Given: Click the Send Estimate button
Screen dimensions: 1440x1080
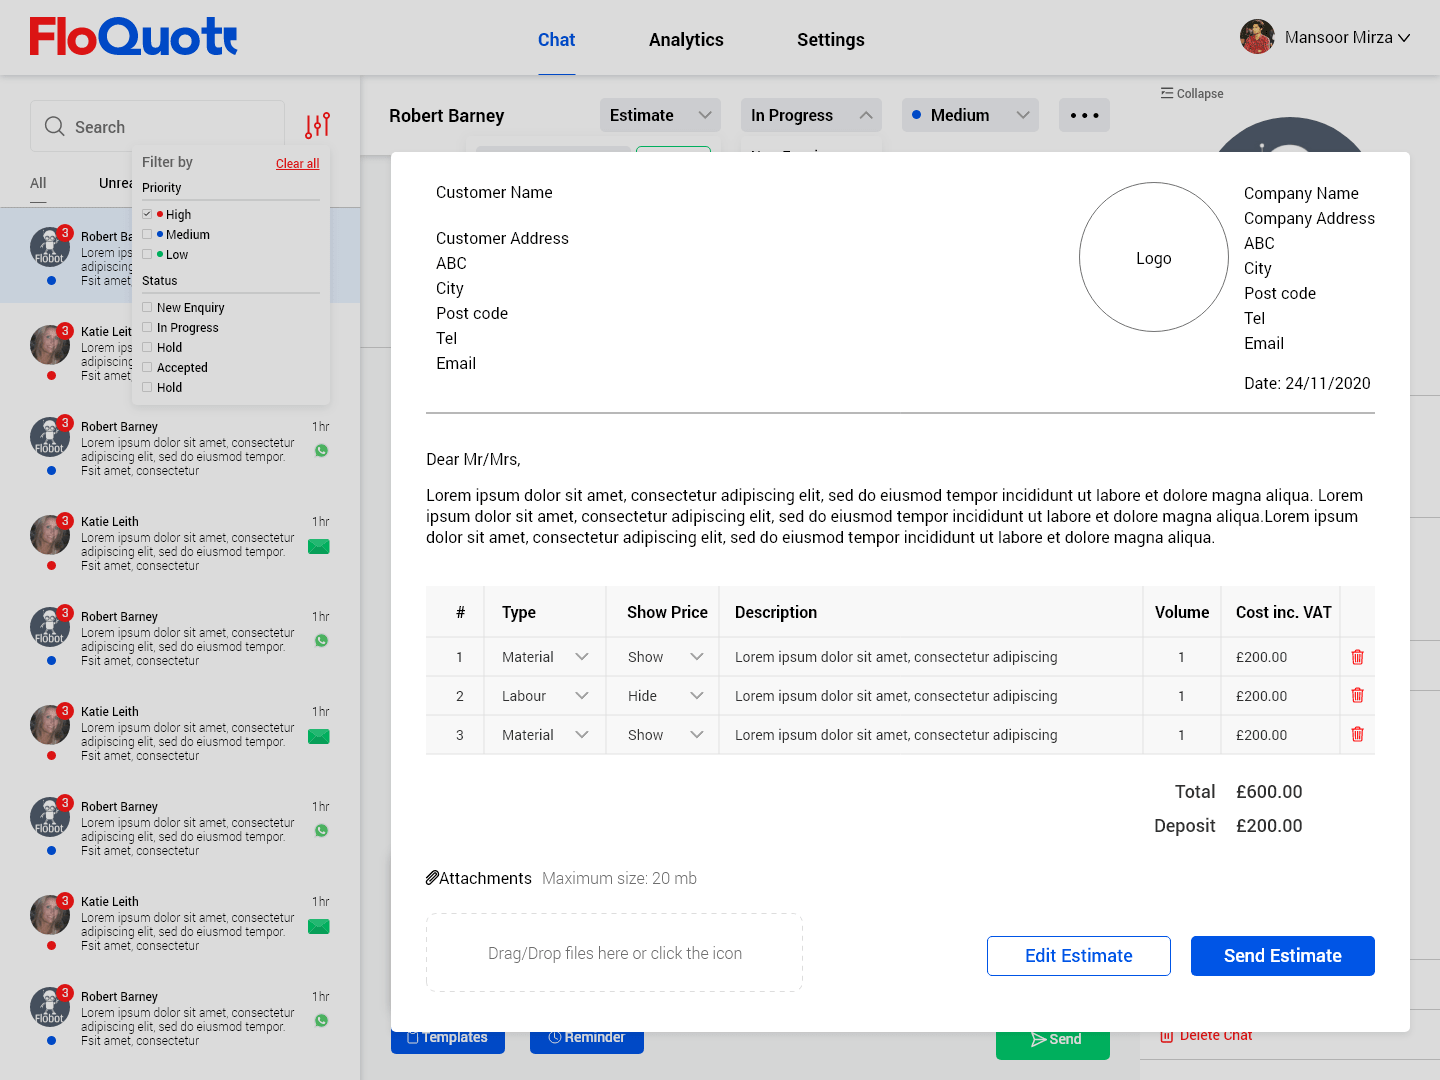Looking at the screenshot, I should 1283,956.
